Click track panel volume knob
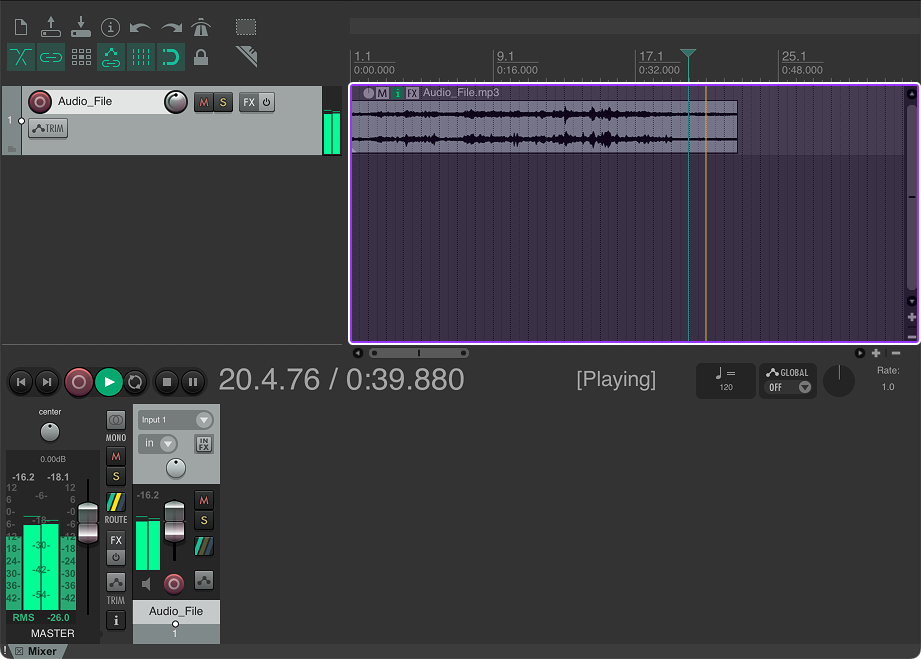Viewport: 921px width, 659px height. [x=176, y=102]
